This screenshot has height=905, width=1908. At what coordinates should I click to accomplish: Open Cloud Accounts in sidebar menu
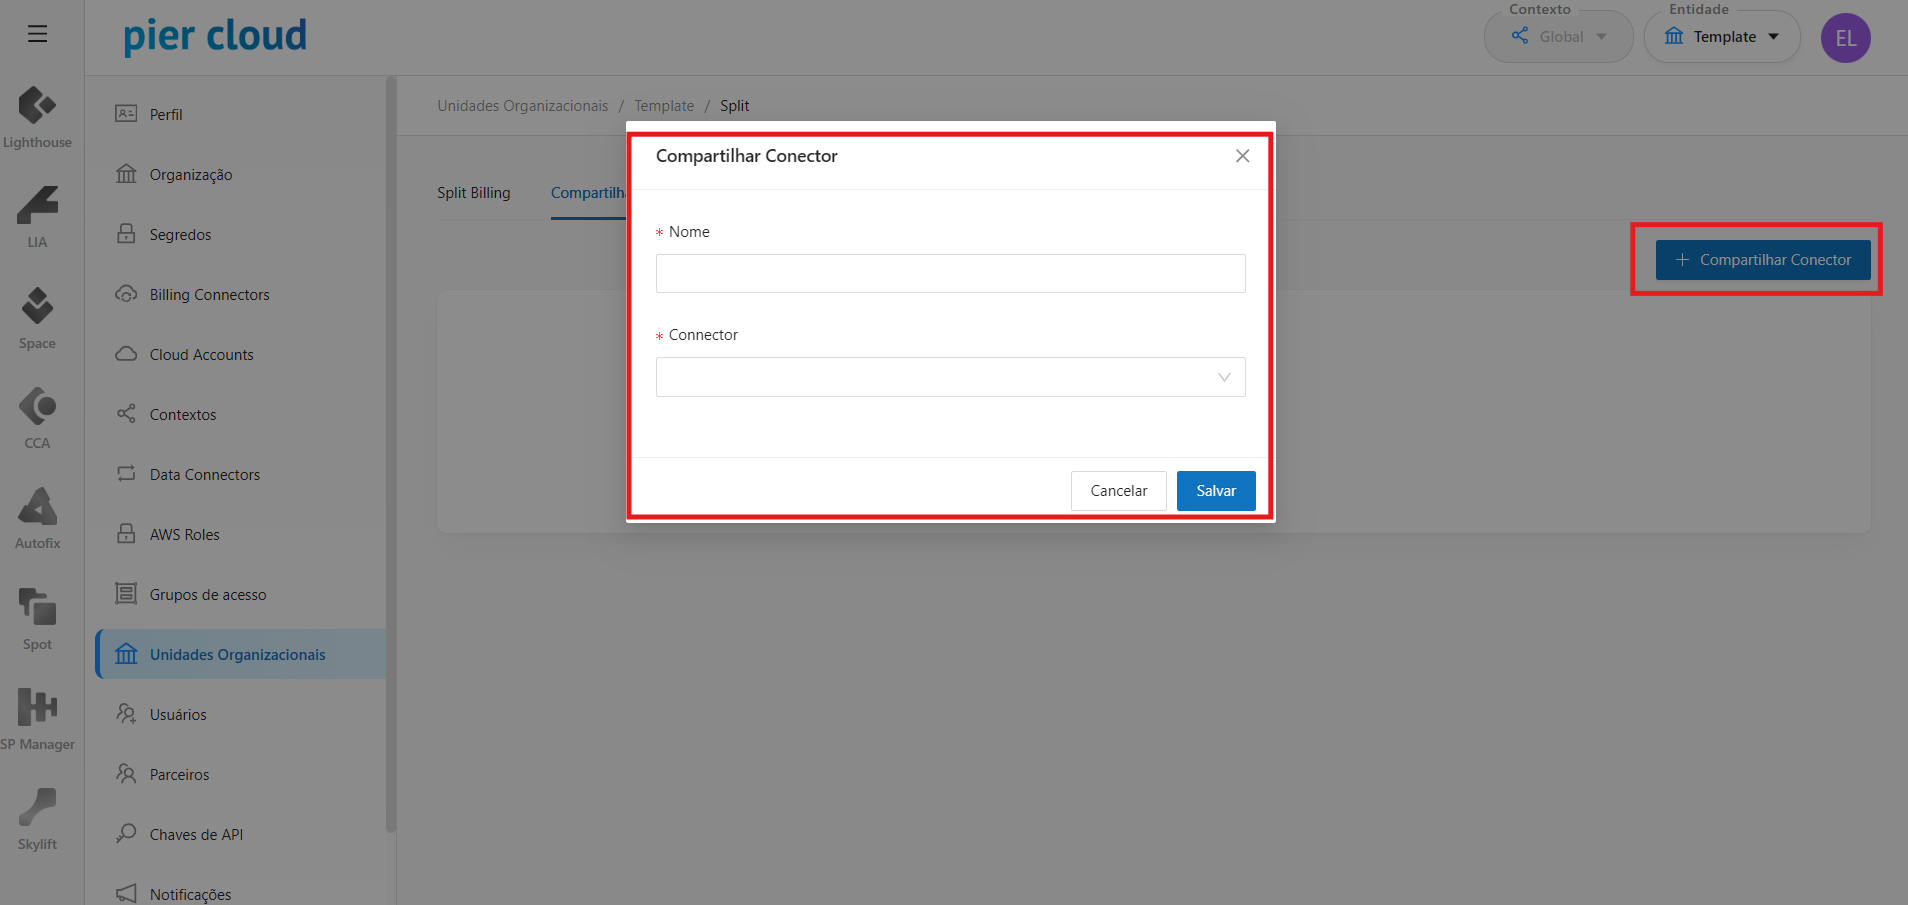pyautogui.click(x=201, y=355)
